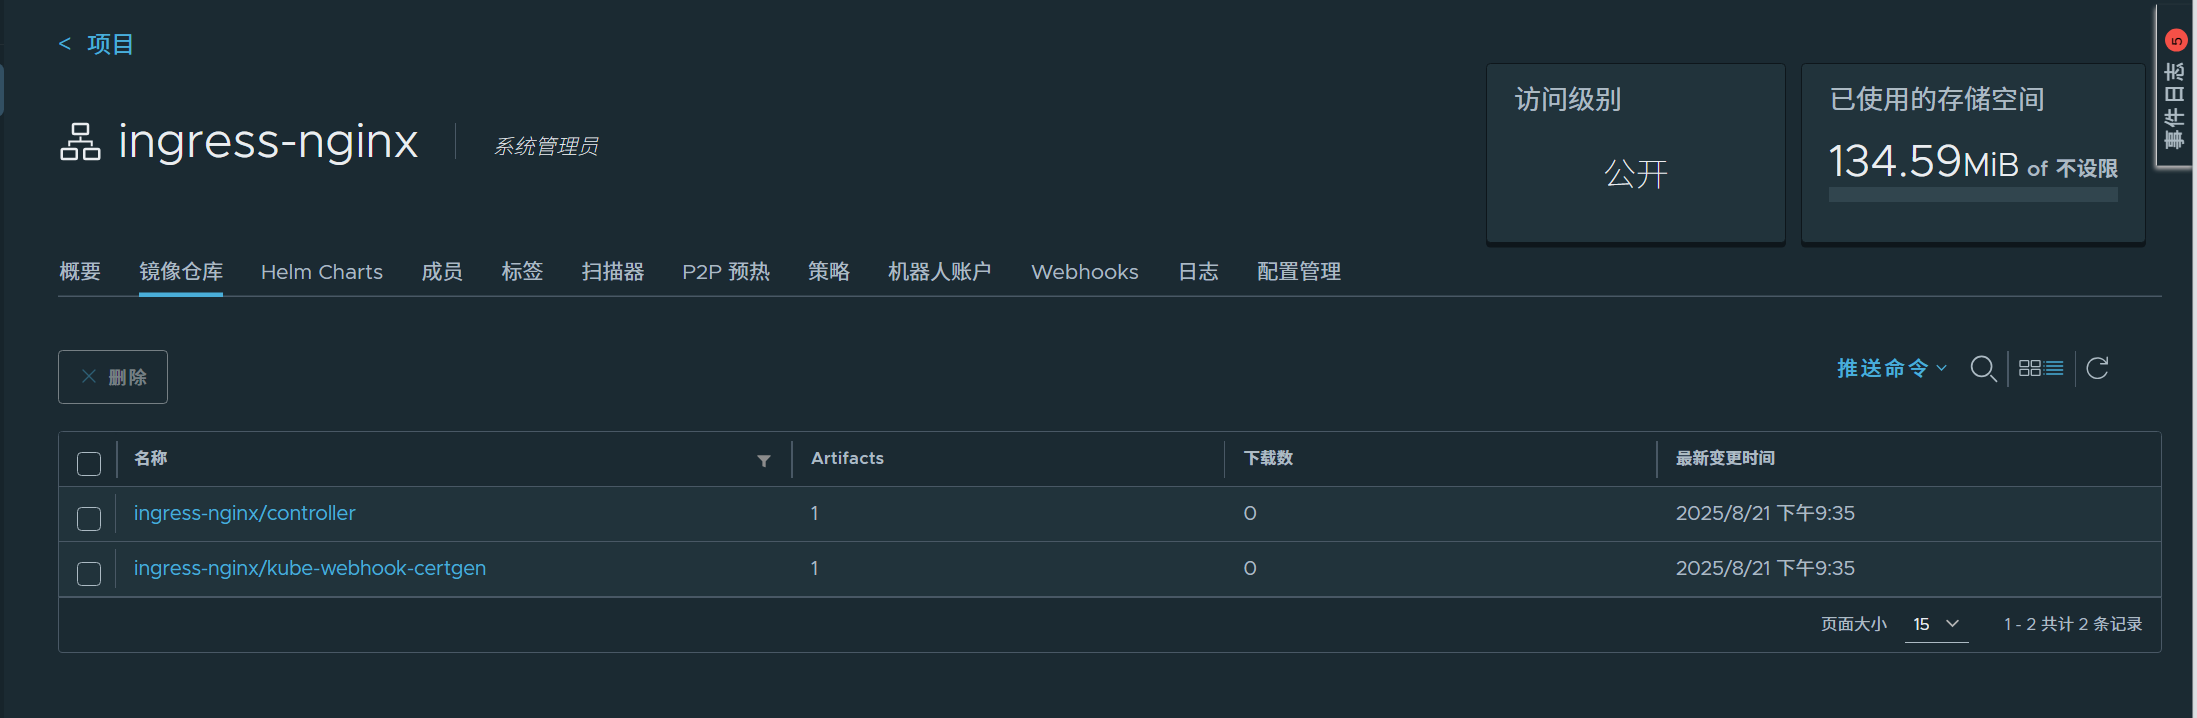This screenshot has width=2197, height=718.
Task: Open the 标签 tab
Action: coord(522,272)
